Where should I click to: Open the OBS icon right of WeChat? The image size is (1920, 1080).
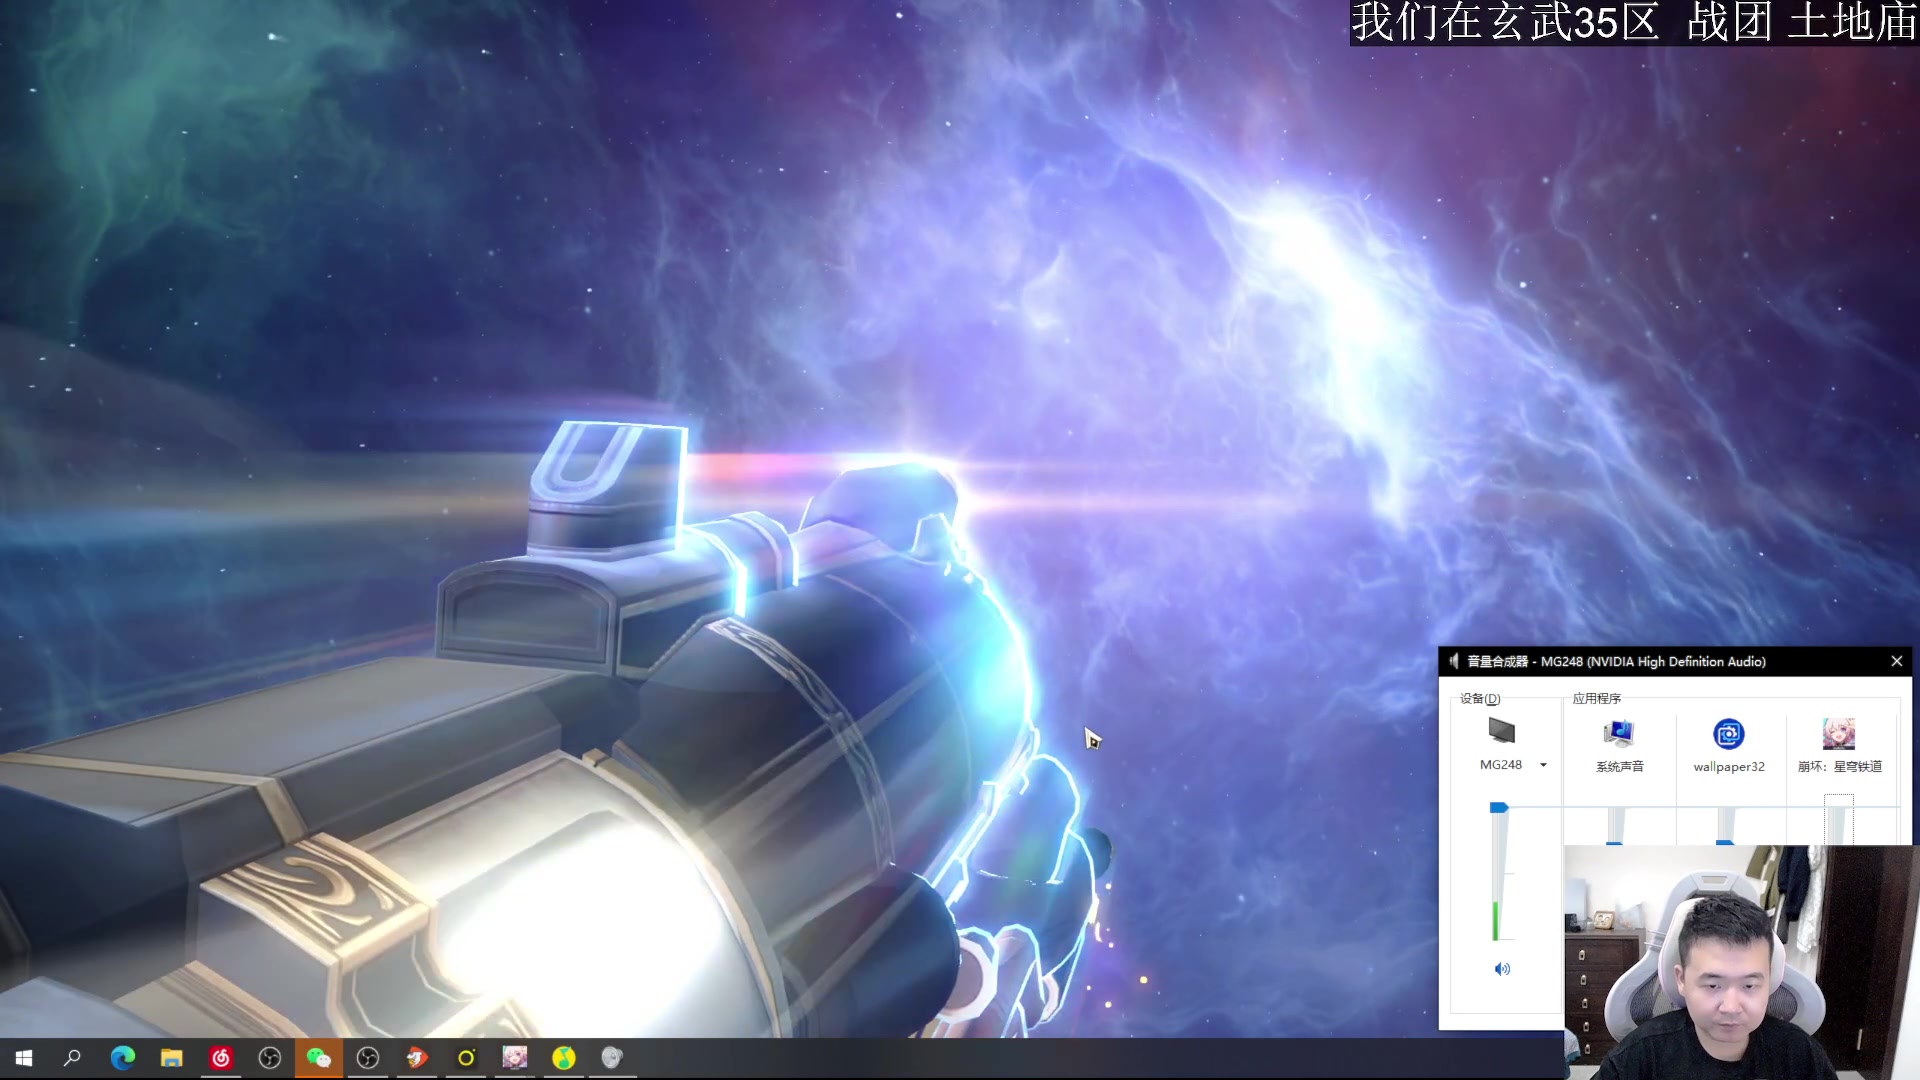pos(368,1058)
